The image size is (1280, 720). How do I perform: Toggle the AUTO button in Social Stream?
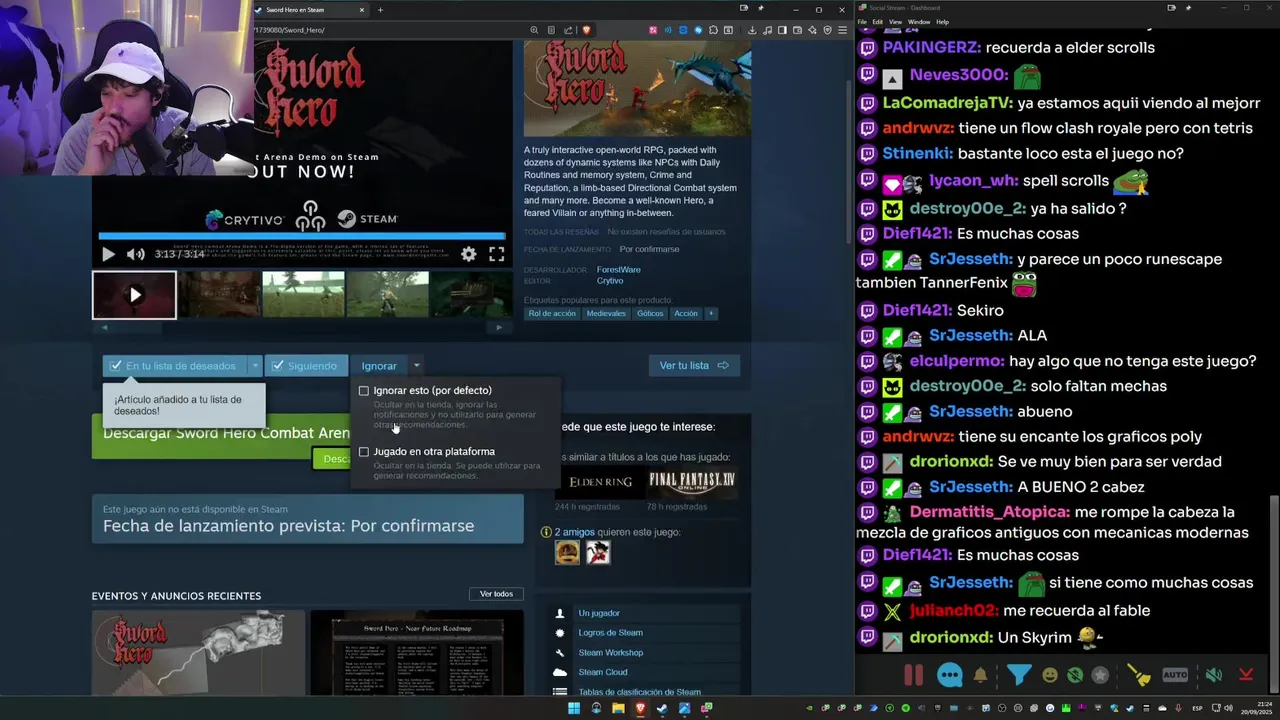[x=1175, y=675]
